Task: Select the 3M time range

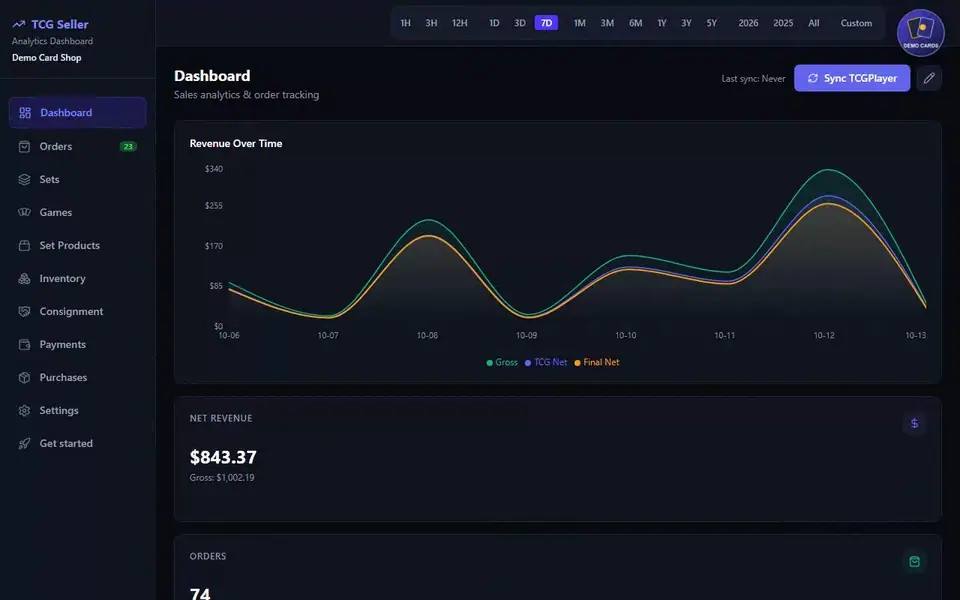Action: coord(607,23)
